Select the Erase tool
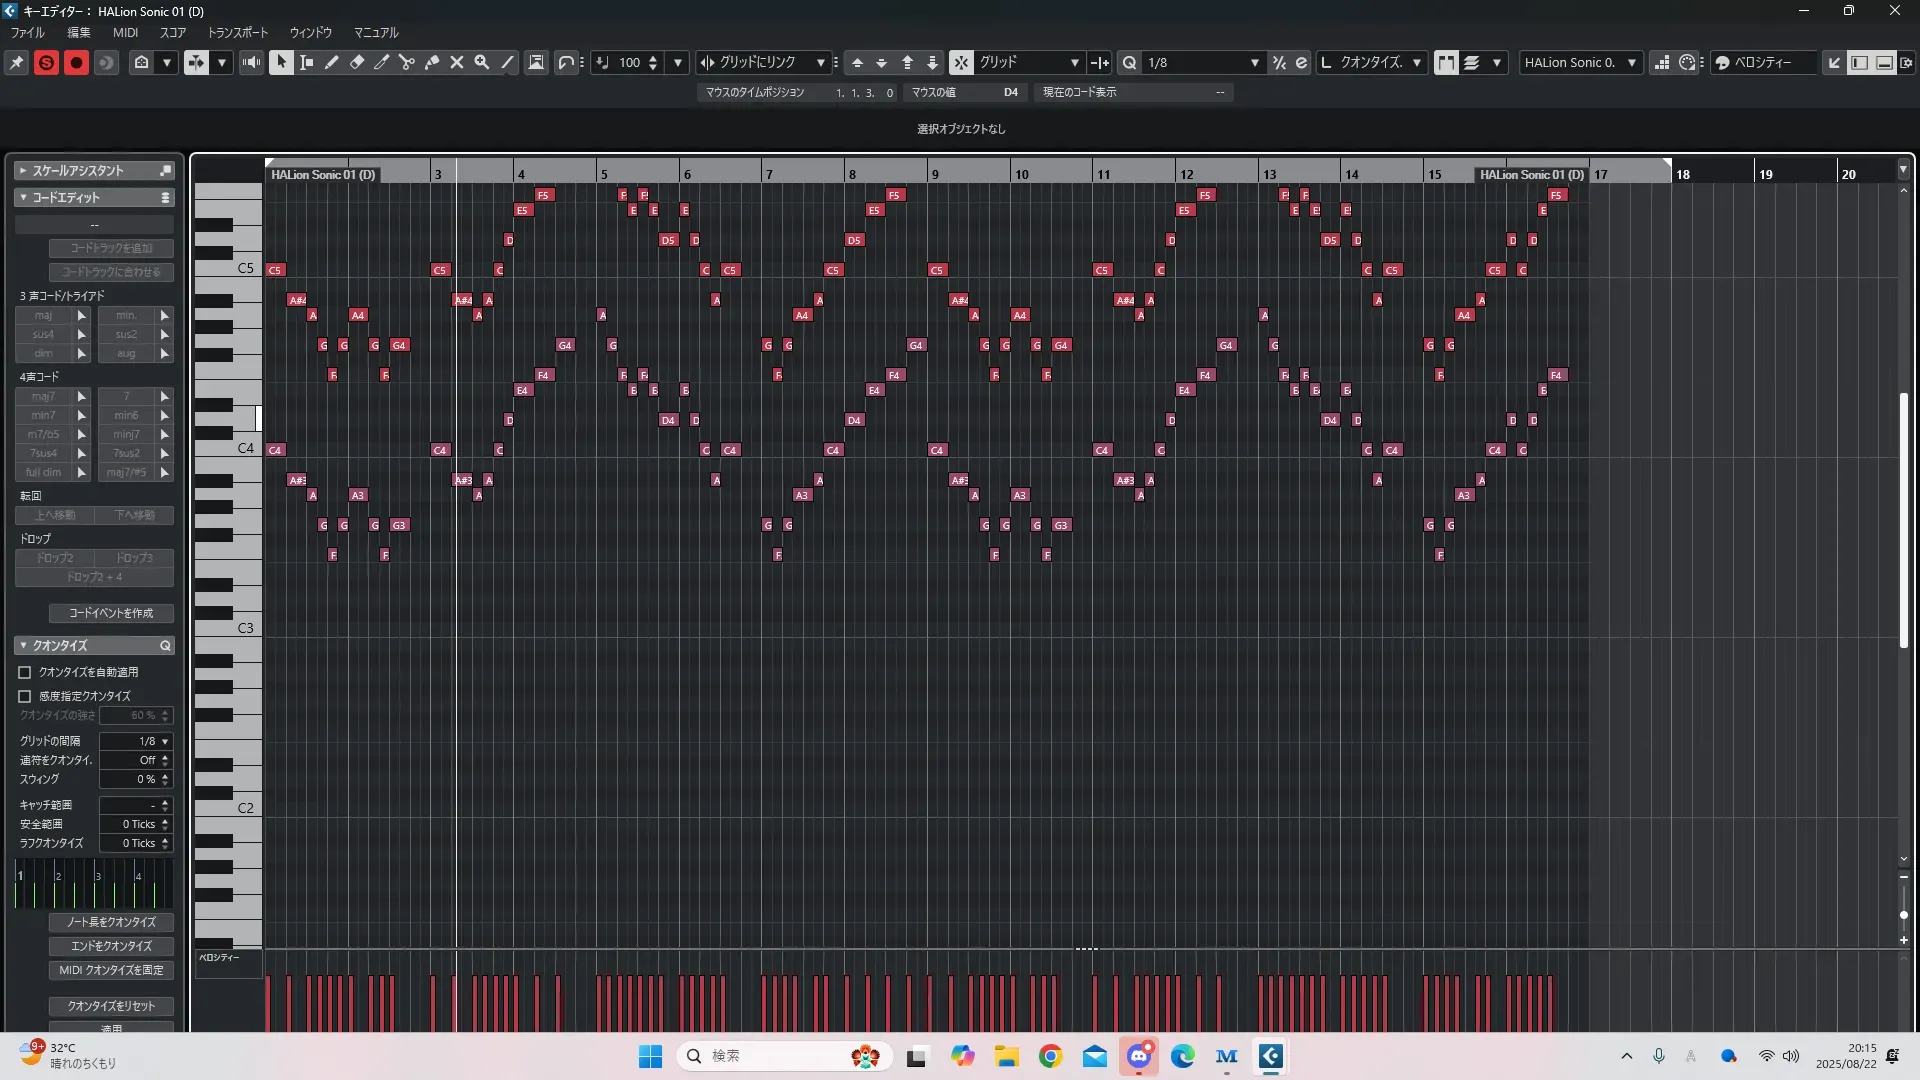Screen dimensions: 1920x1080 [x=357, y=62]
